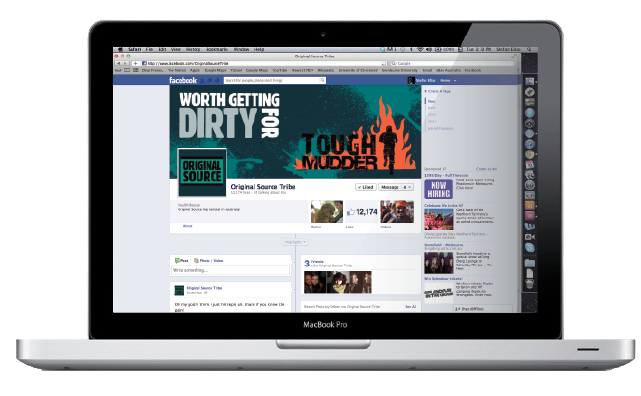Open the folder stack in the Dock
This screenshot has width=641, height=396.
529,262
